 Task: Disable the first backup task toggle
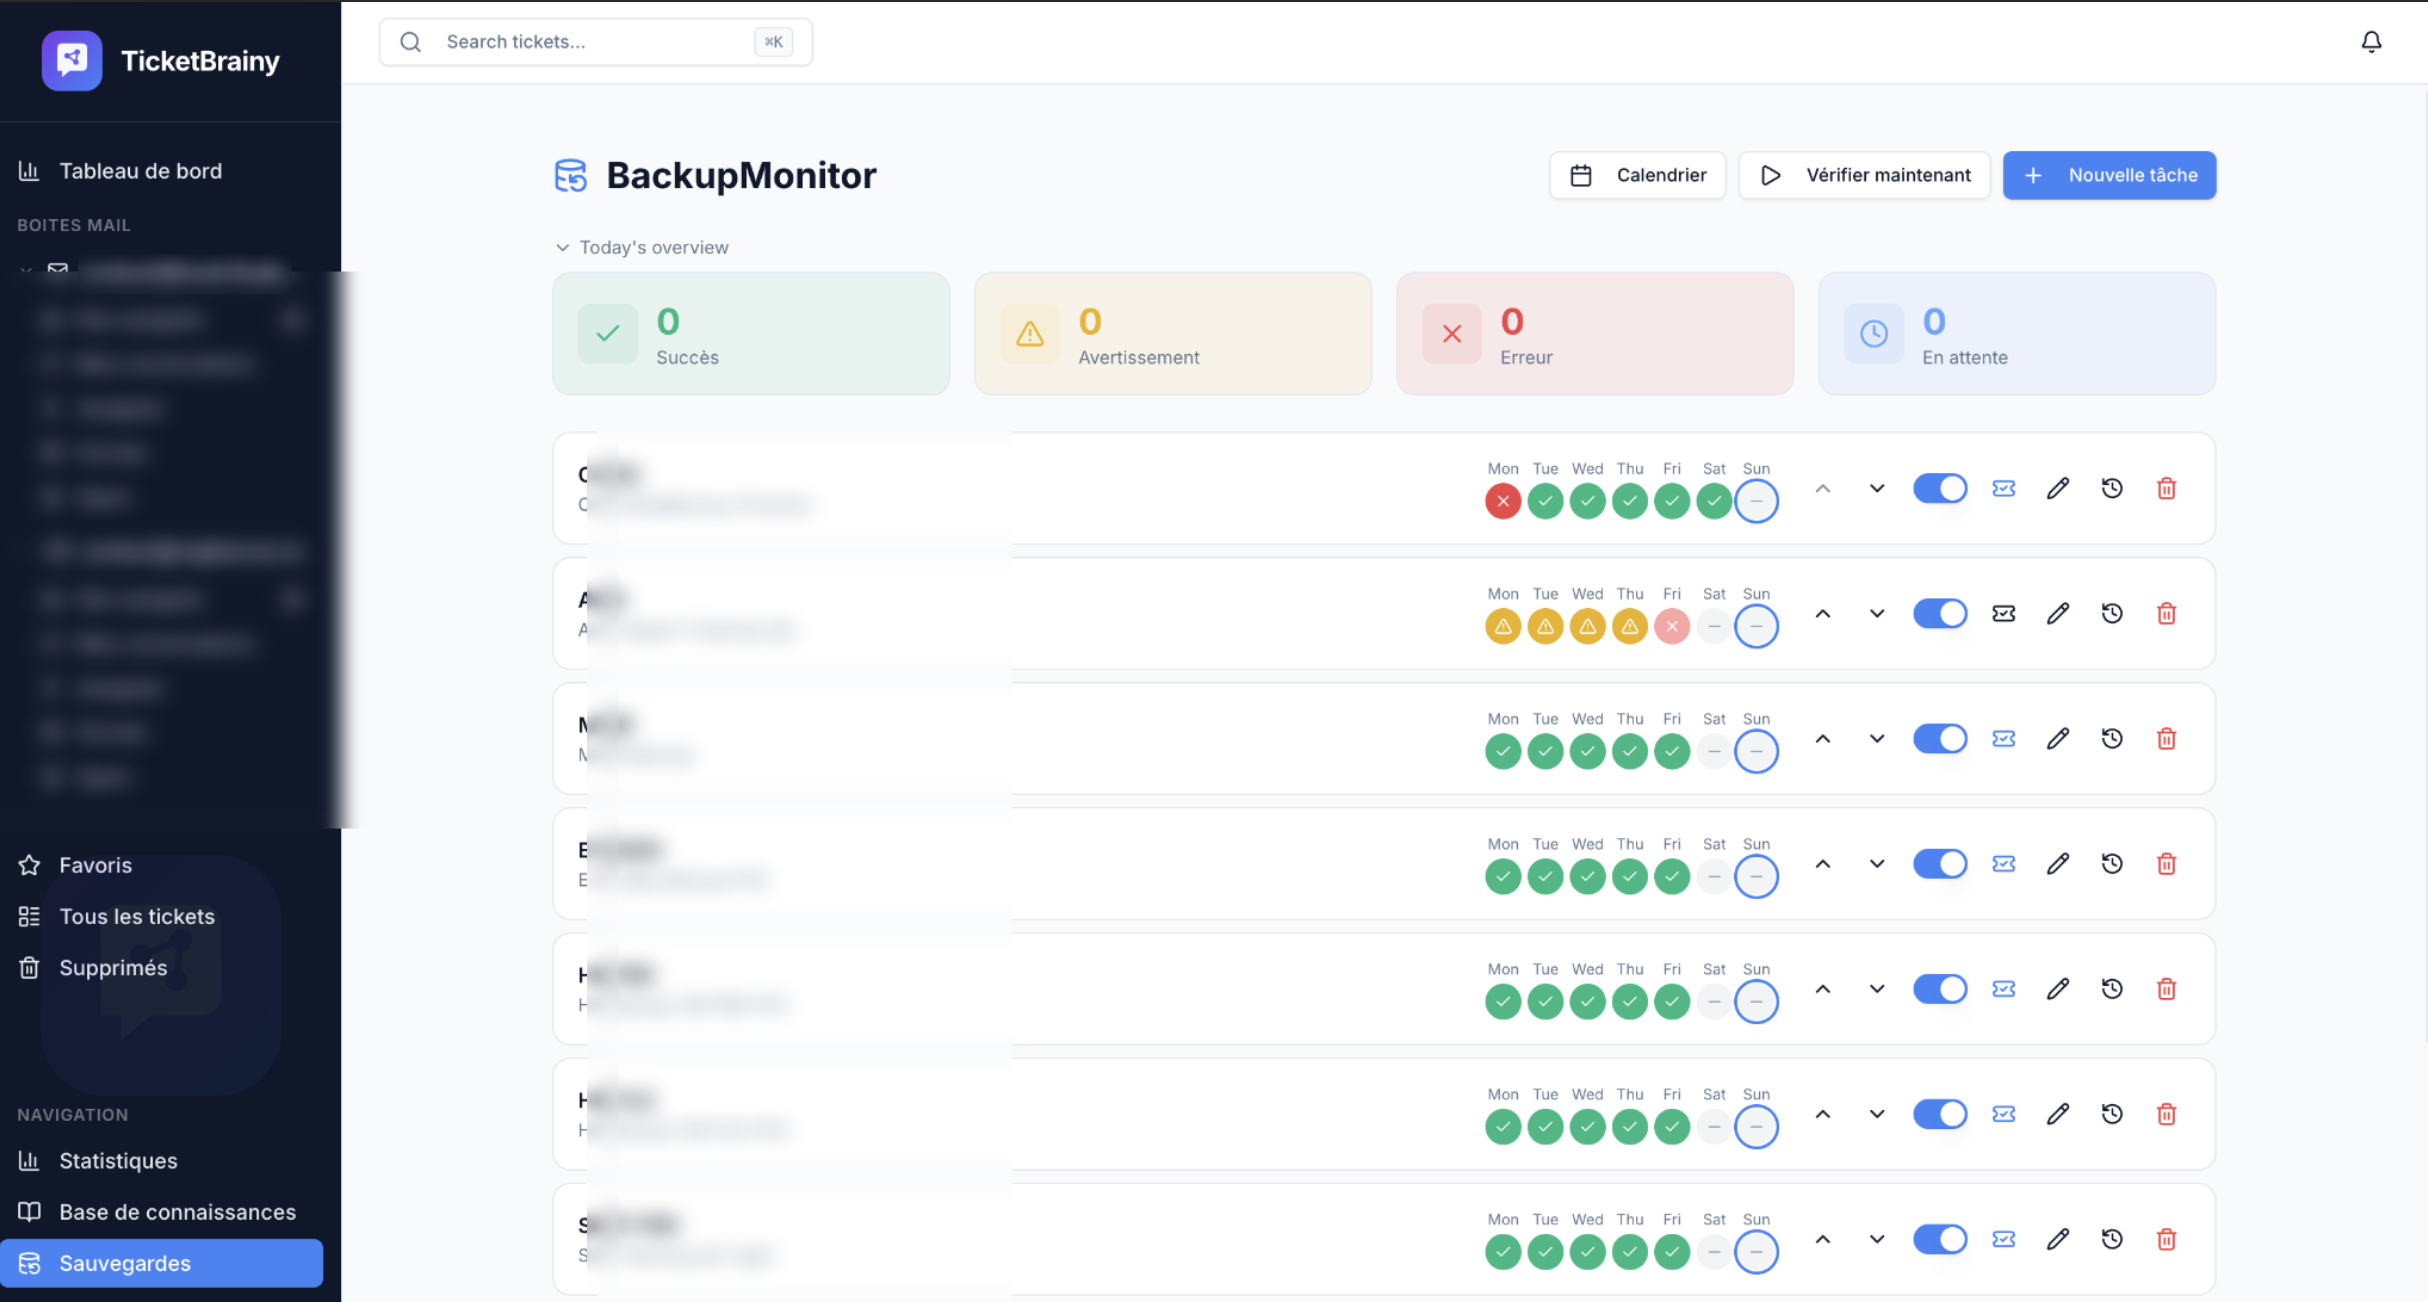click(1940, 488)
